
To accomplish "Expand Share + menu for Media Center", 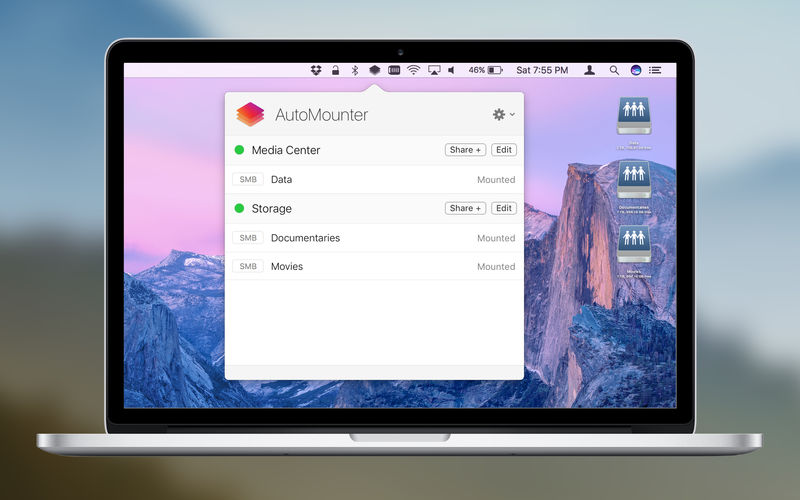I will pyautogui.click(x=465, y=150).
